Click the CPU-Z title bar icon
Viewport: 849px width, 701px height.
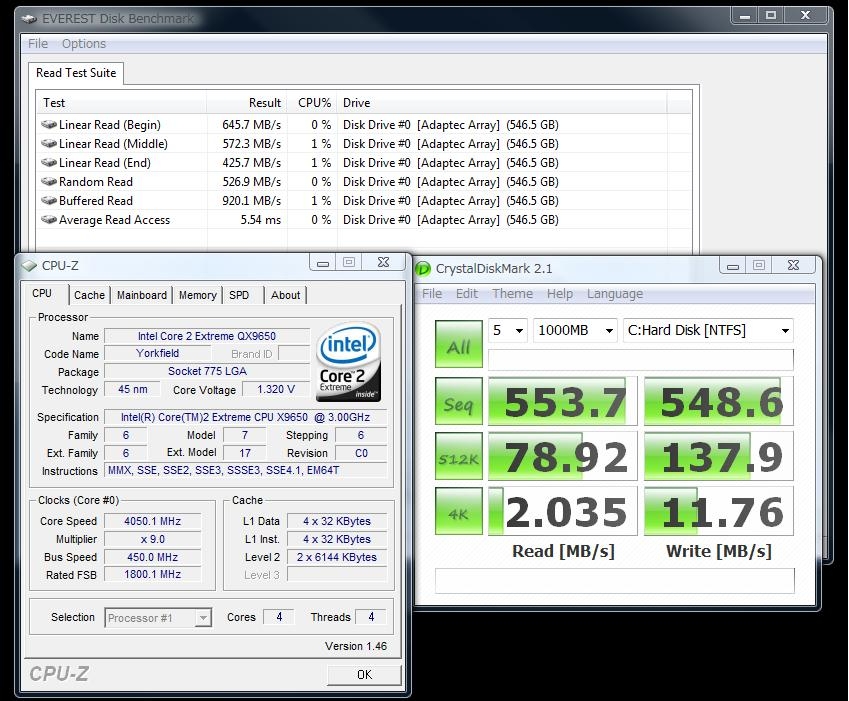[x=28, y=265]
